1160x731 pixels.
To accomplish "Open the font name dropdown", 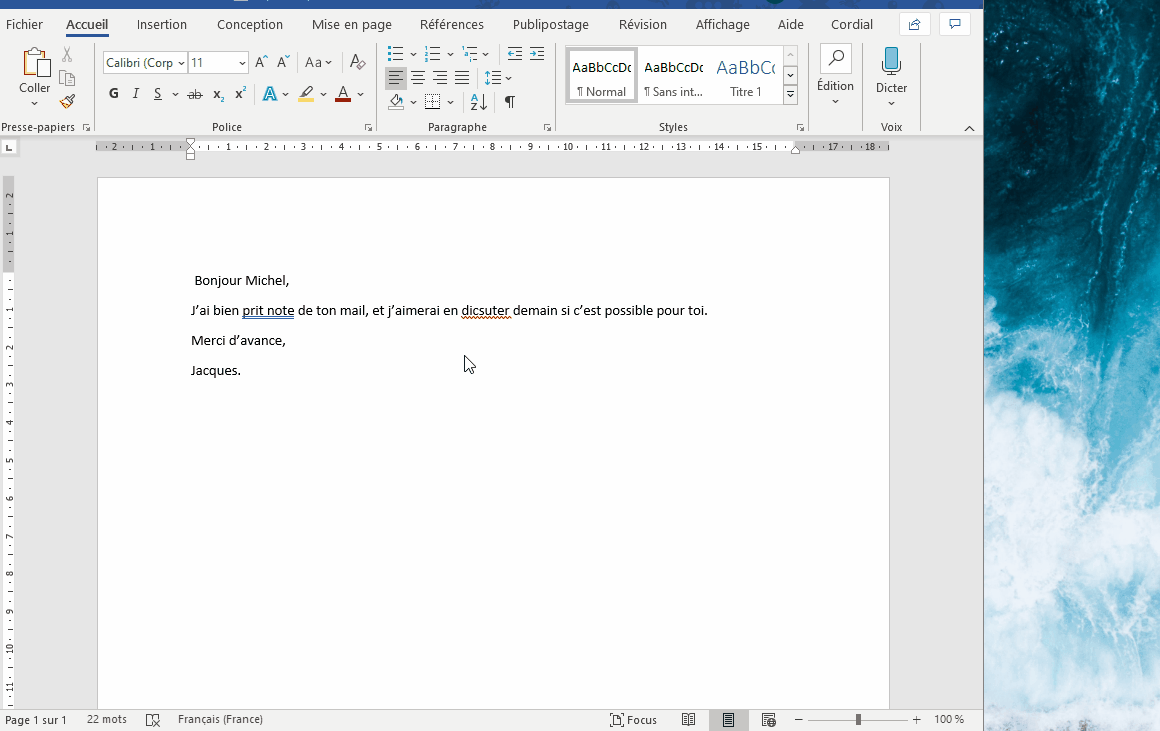I will pos(181,63).
